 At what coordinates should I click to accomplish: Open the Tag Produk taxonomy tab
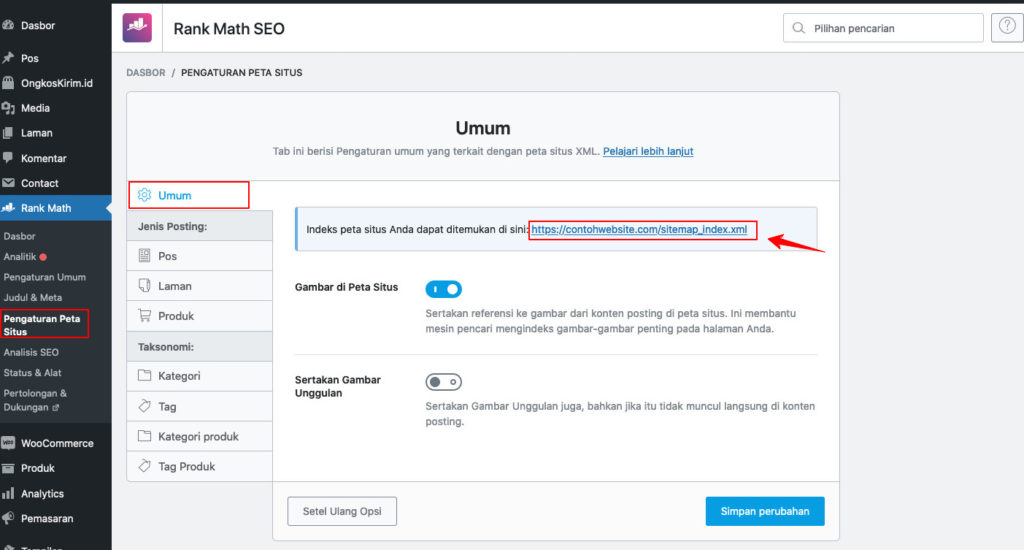(199, 466)
